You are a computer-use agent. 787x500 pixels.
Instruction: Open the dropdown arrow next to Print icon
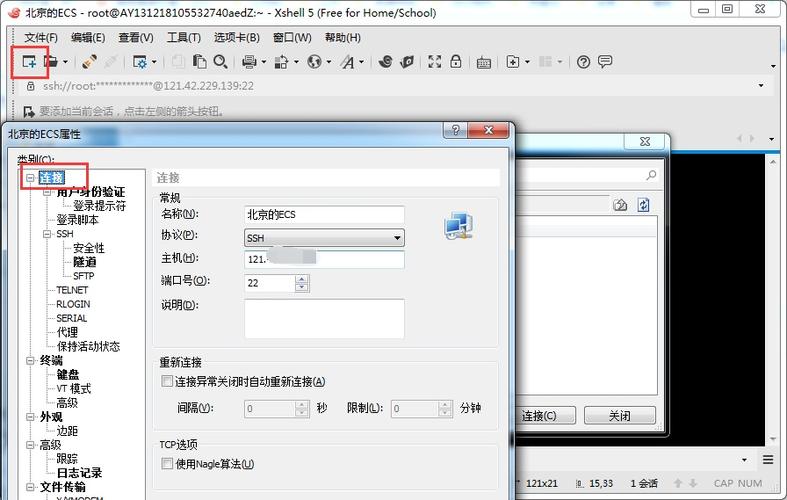click(x=264, y=62)
